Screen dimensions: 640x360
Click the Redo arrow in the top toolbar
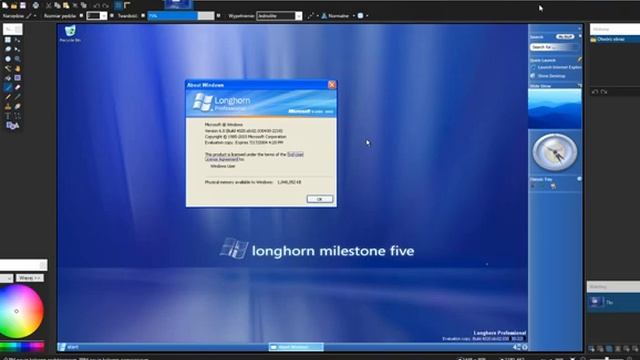point(106,6)
